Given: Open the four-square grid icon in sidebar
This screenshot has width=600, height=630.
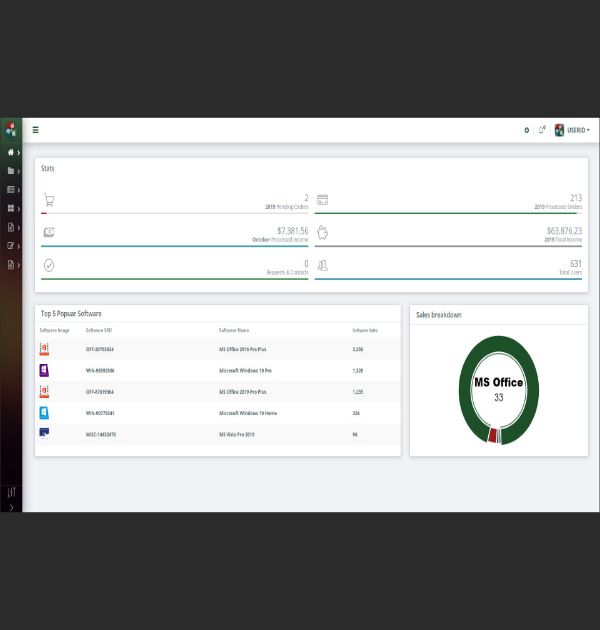Looking at the screenshot, I should click(11, 208).
